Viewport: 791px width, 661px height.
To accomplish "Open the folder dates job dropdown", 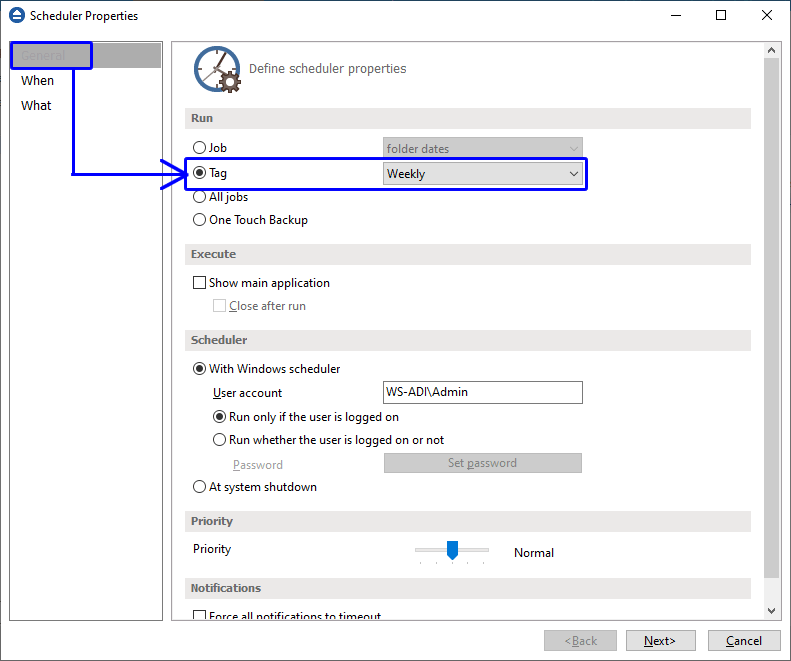I will tap(483, 148).
